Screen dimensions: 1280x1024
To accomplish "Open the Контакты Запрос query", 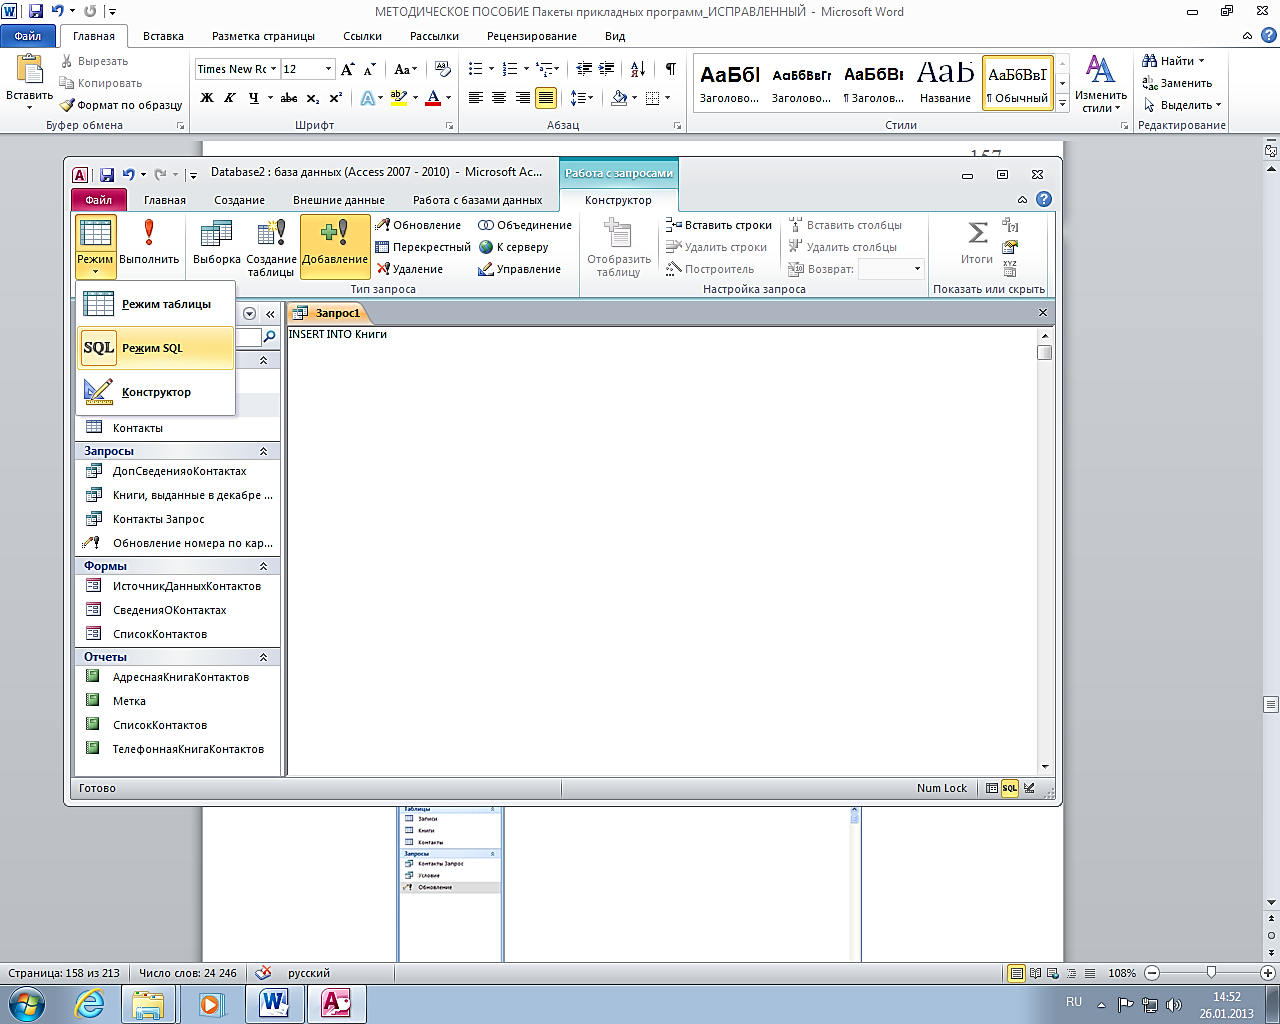I will pos(177,519).
